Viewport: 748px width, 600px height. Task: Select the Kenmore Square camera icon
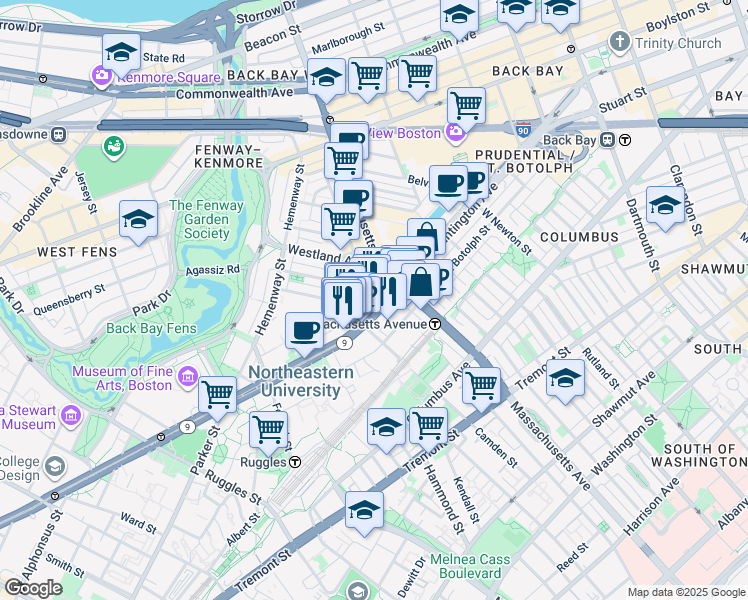tap(101, 77)
